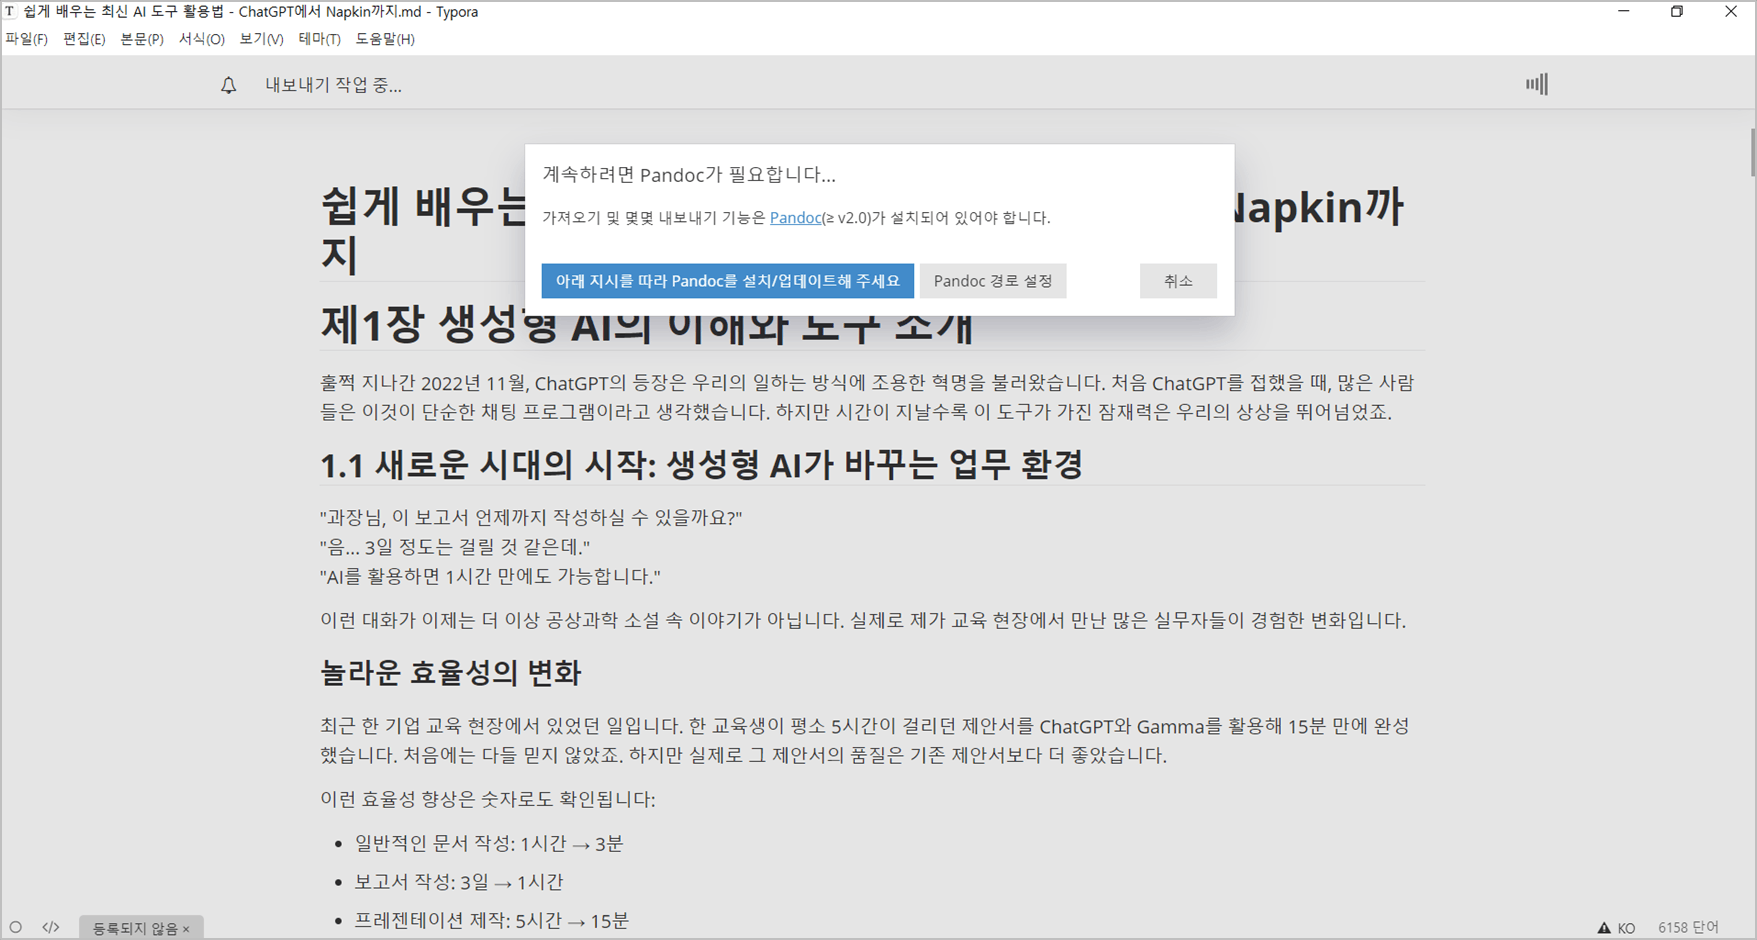Screen dimensions: 1757x940
Task: Click the bullet 보고서 작성: 3일 → 1시간
Action: 459,882
